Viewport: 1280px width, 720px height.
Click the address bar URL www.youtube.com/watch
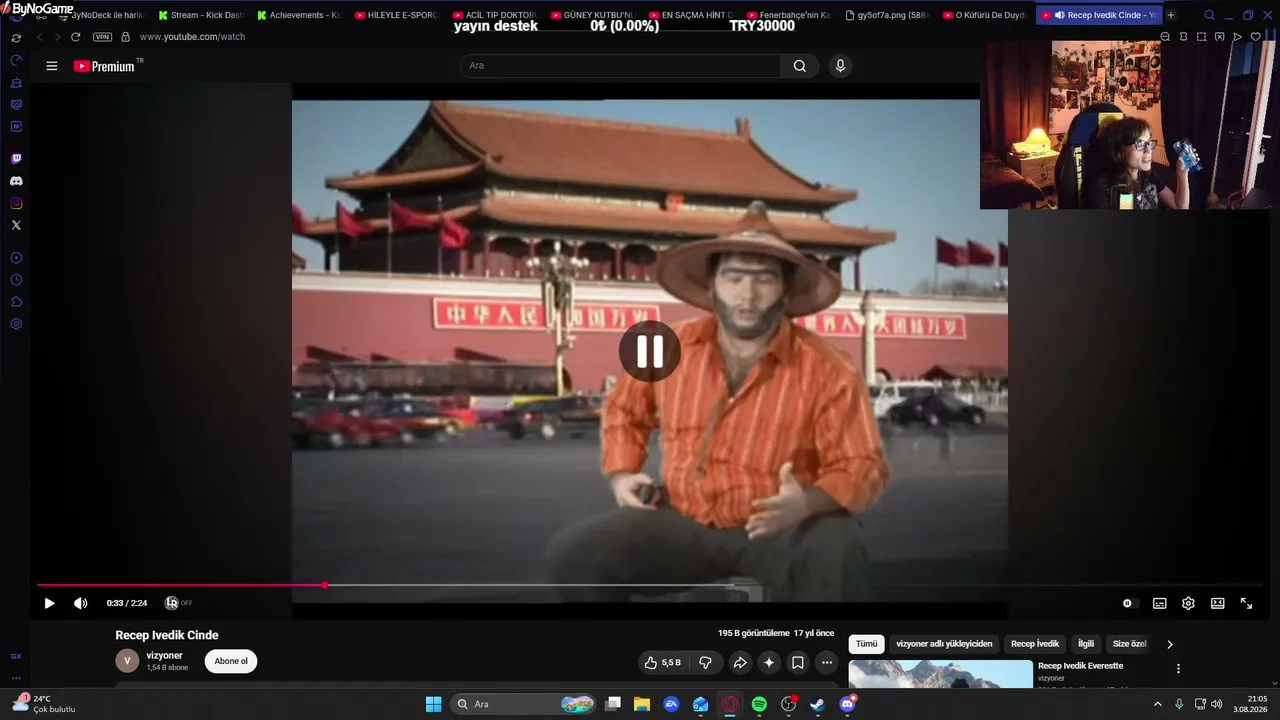(x=192, y=37)
